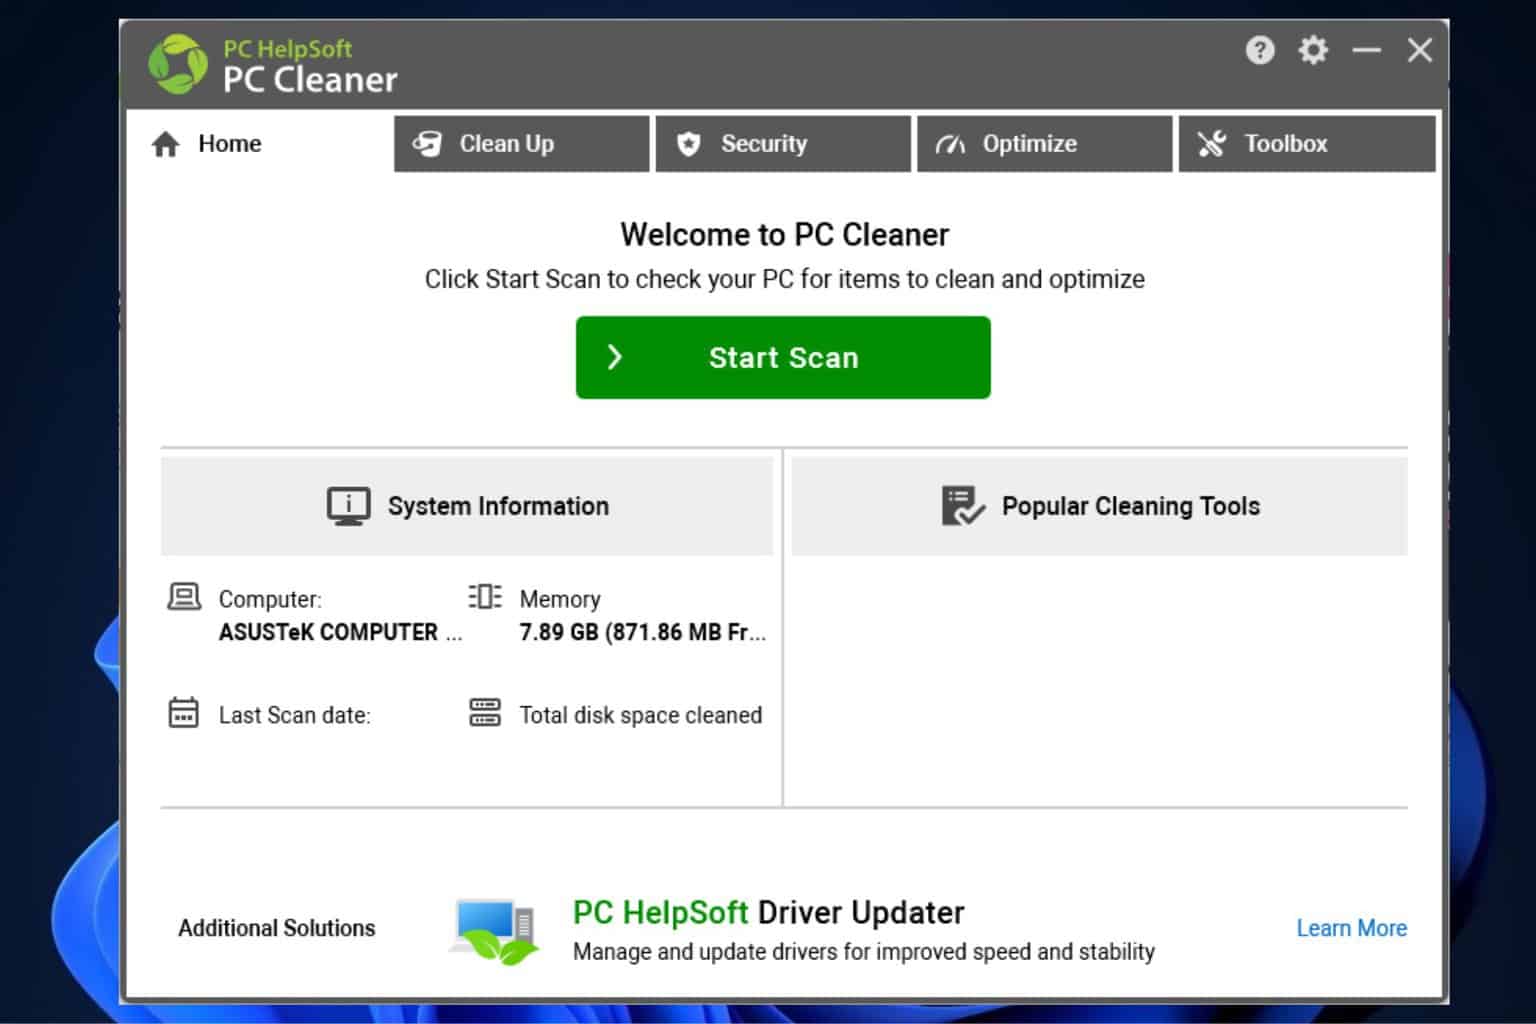Image resolution: width=1536 pixels, height=1024 pixels.
Task: Click the arrow chevron on Start Scan
Action: pyautogui.click(x=615, y=357)
